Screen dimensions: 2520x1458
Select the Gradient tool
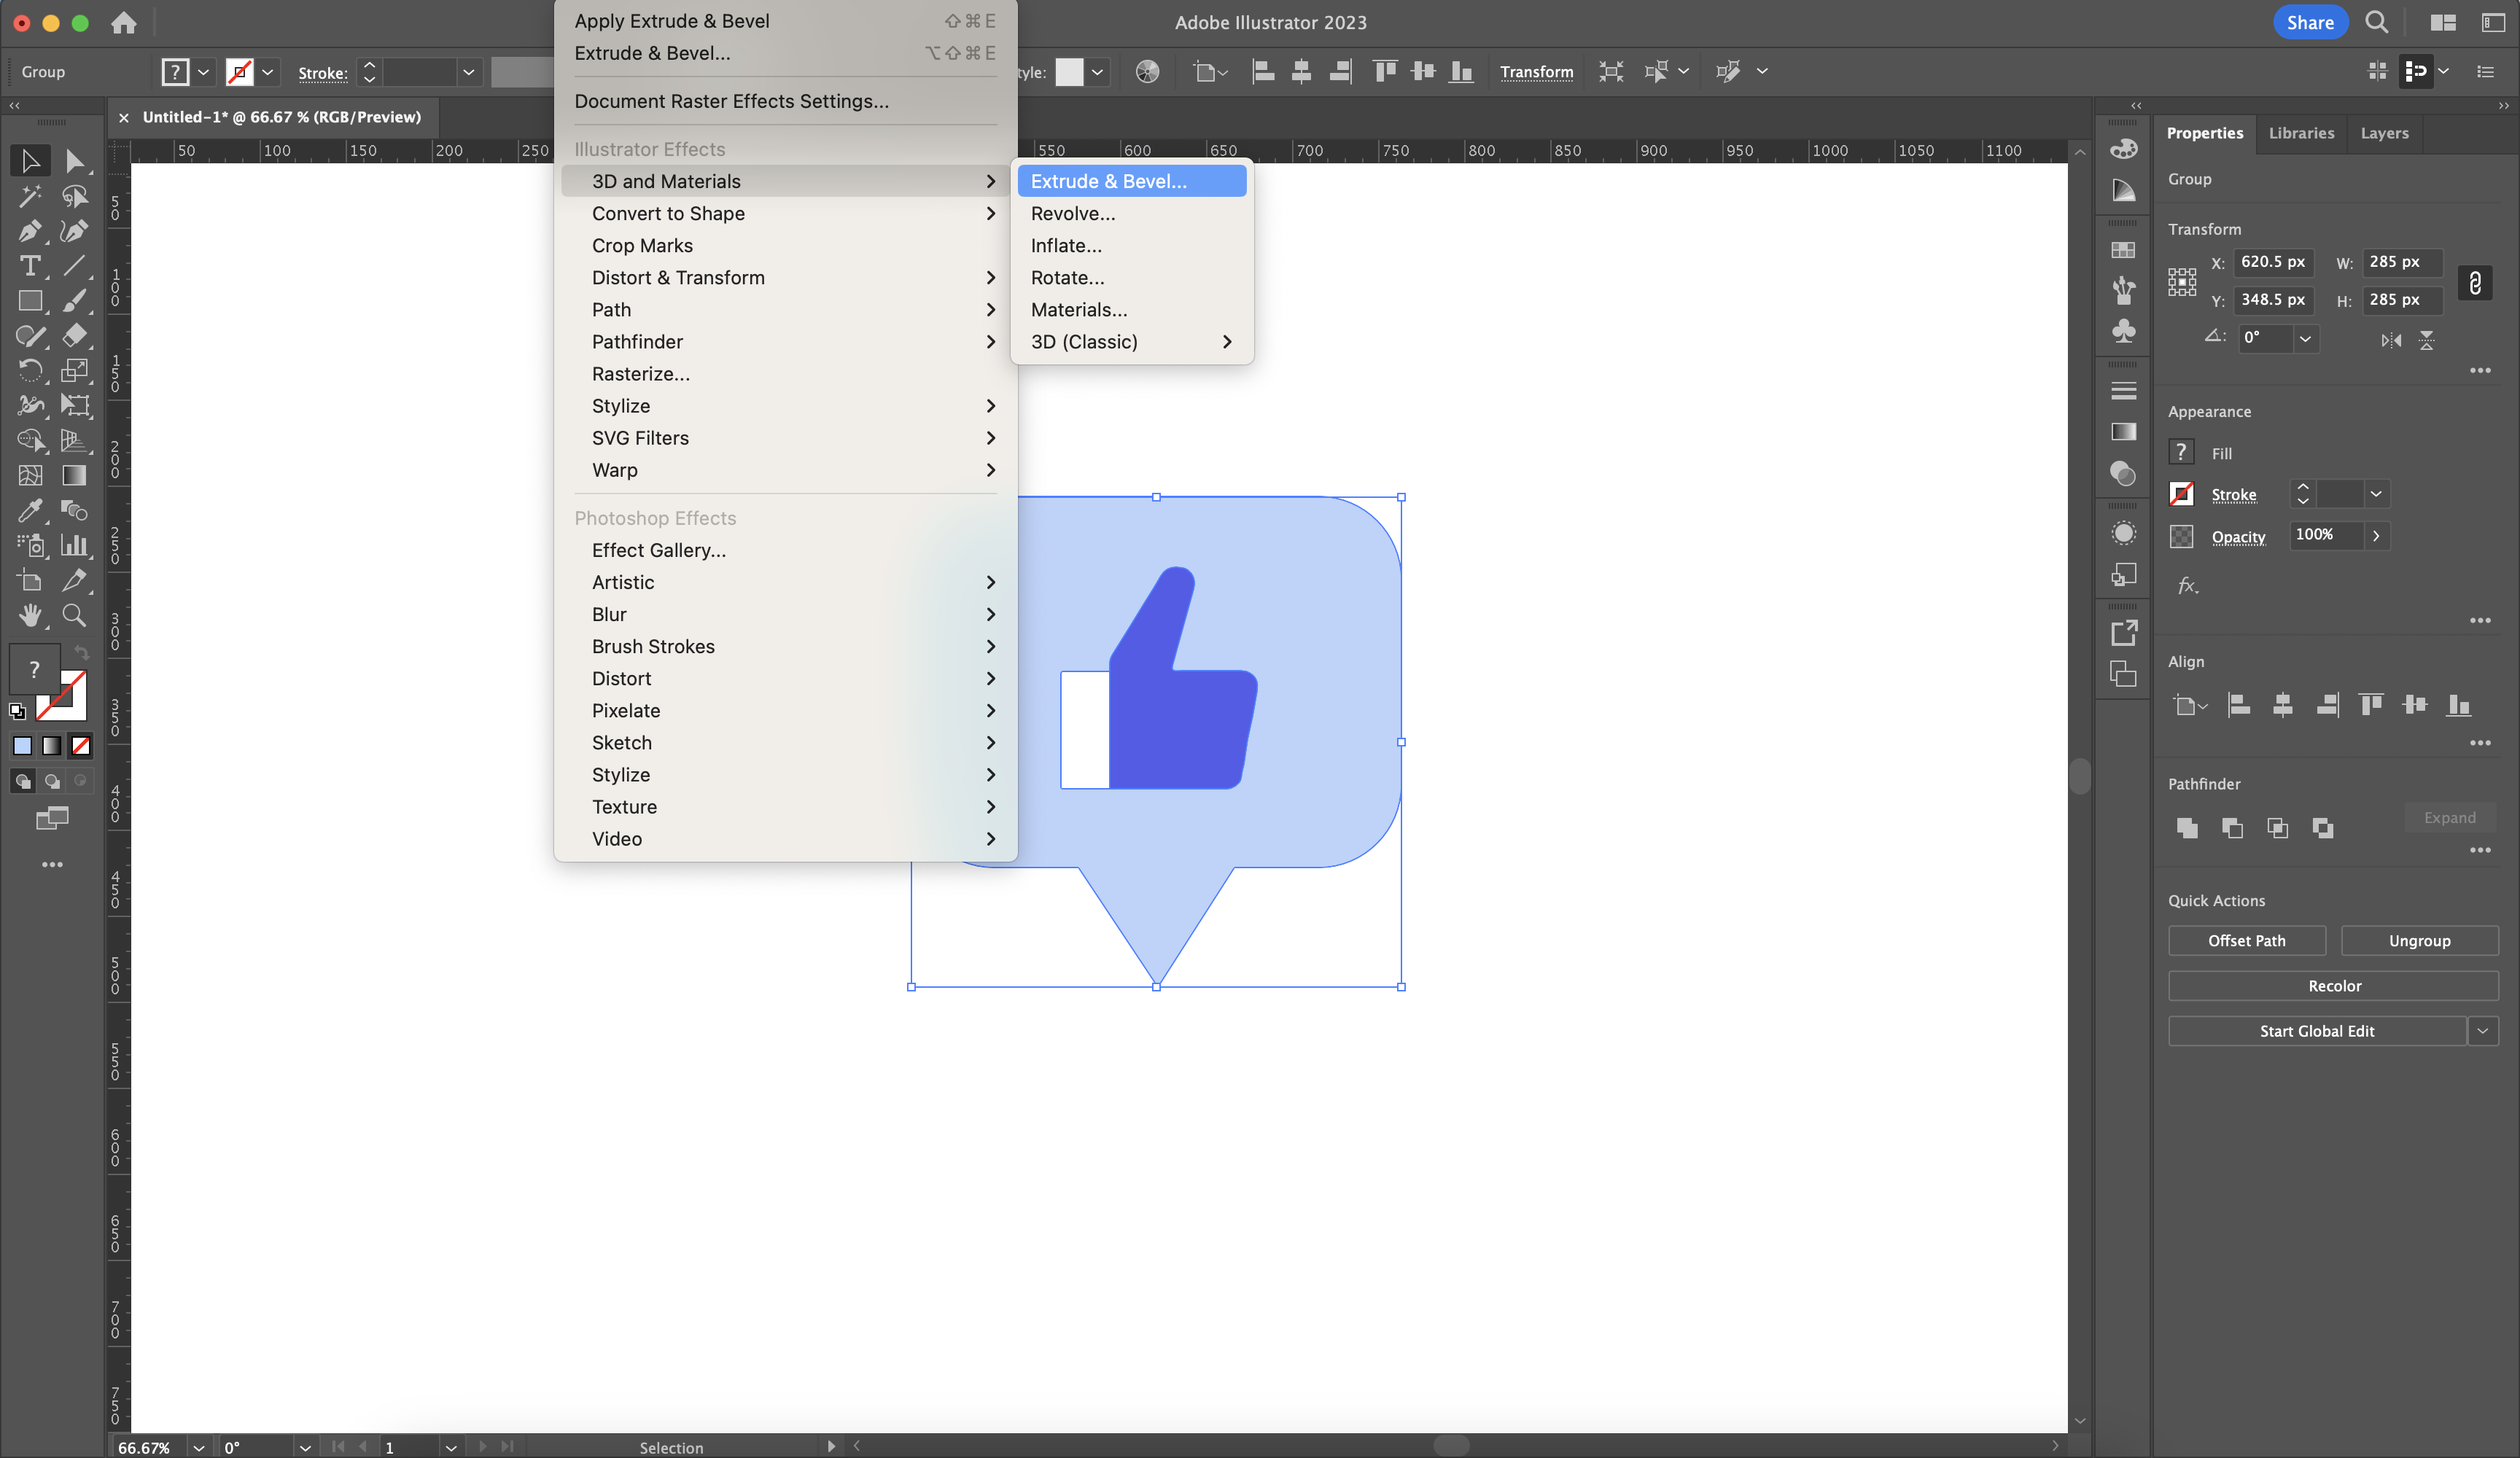74,475
